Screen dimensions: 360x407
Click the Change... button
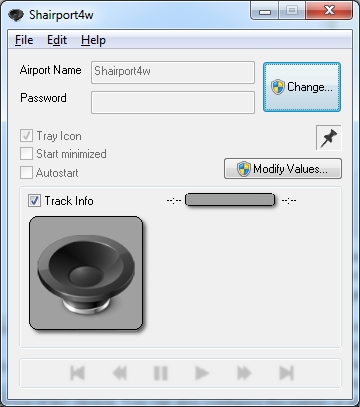[302, 87]
